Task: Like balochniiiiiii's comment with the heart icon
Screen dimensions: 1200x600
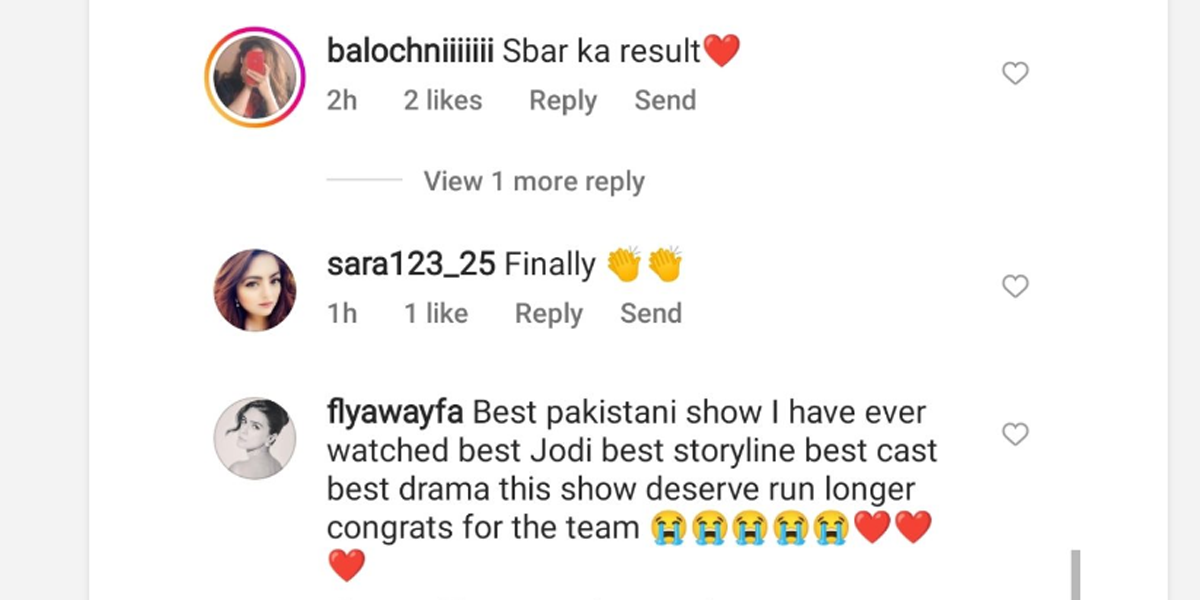Action: [1015, 73]
